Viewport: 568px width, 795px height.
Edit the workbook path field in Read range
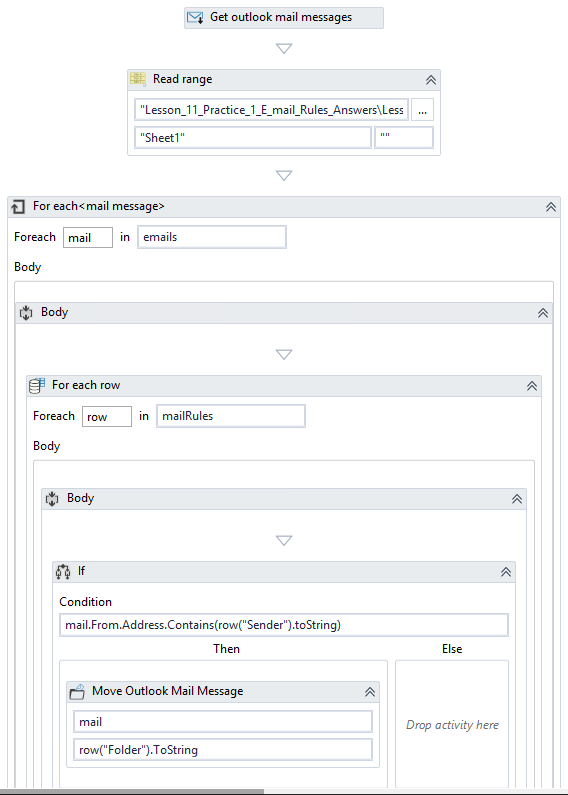tap(271, 110)
